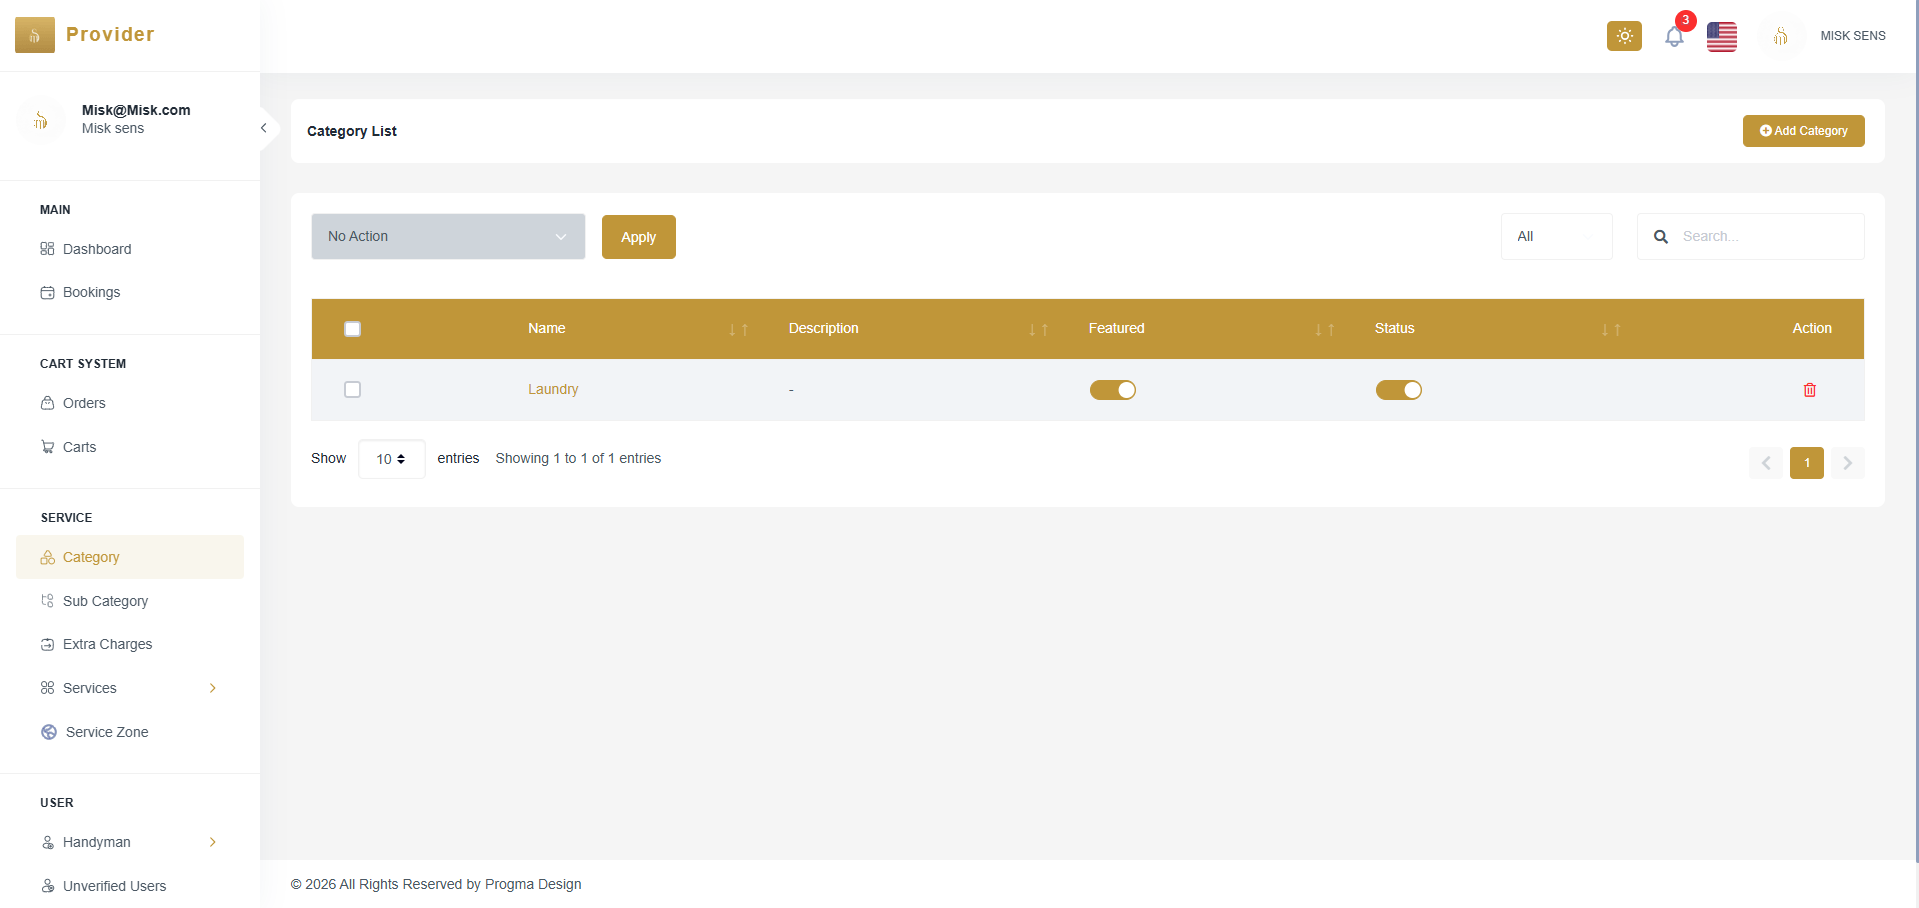The width and height of the screenshot is (1919, 908).
Task: Check the select-all checkbox in table header
Action: pos(352,328)
